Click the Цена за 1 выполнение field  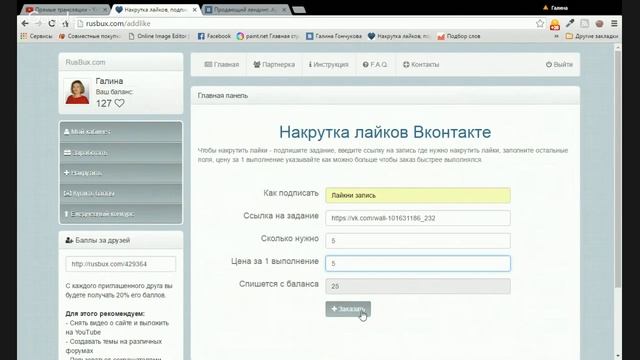[418, 264]
